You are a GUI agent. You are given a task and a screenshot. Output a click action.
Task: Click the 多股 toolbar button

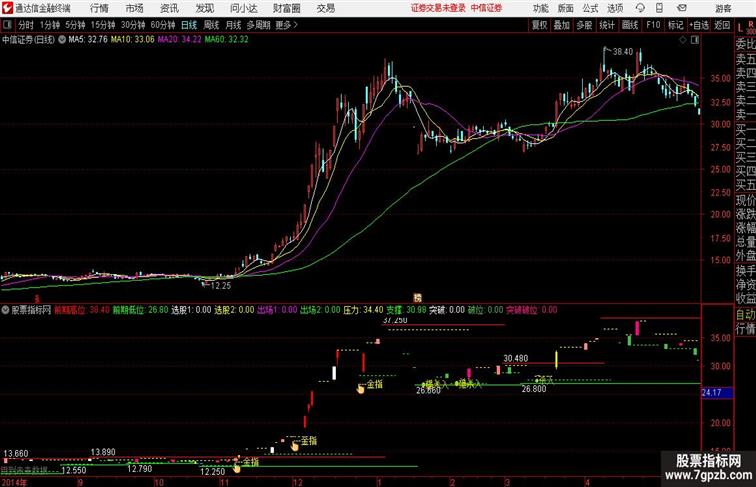click(x=584, y=25)
